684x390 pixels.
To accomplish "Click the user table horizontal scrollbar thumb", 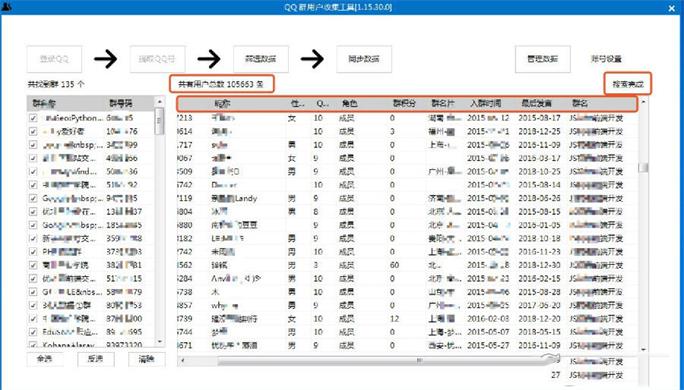I will point(388,361).
